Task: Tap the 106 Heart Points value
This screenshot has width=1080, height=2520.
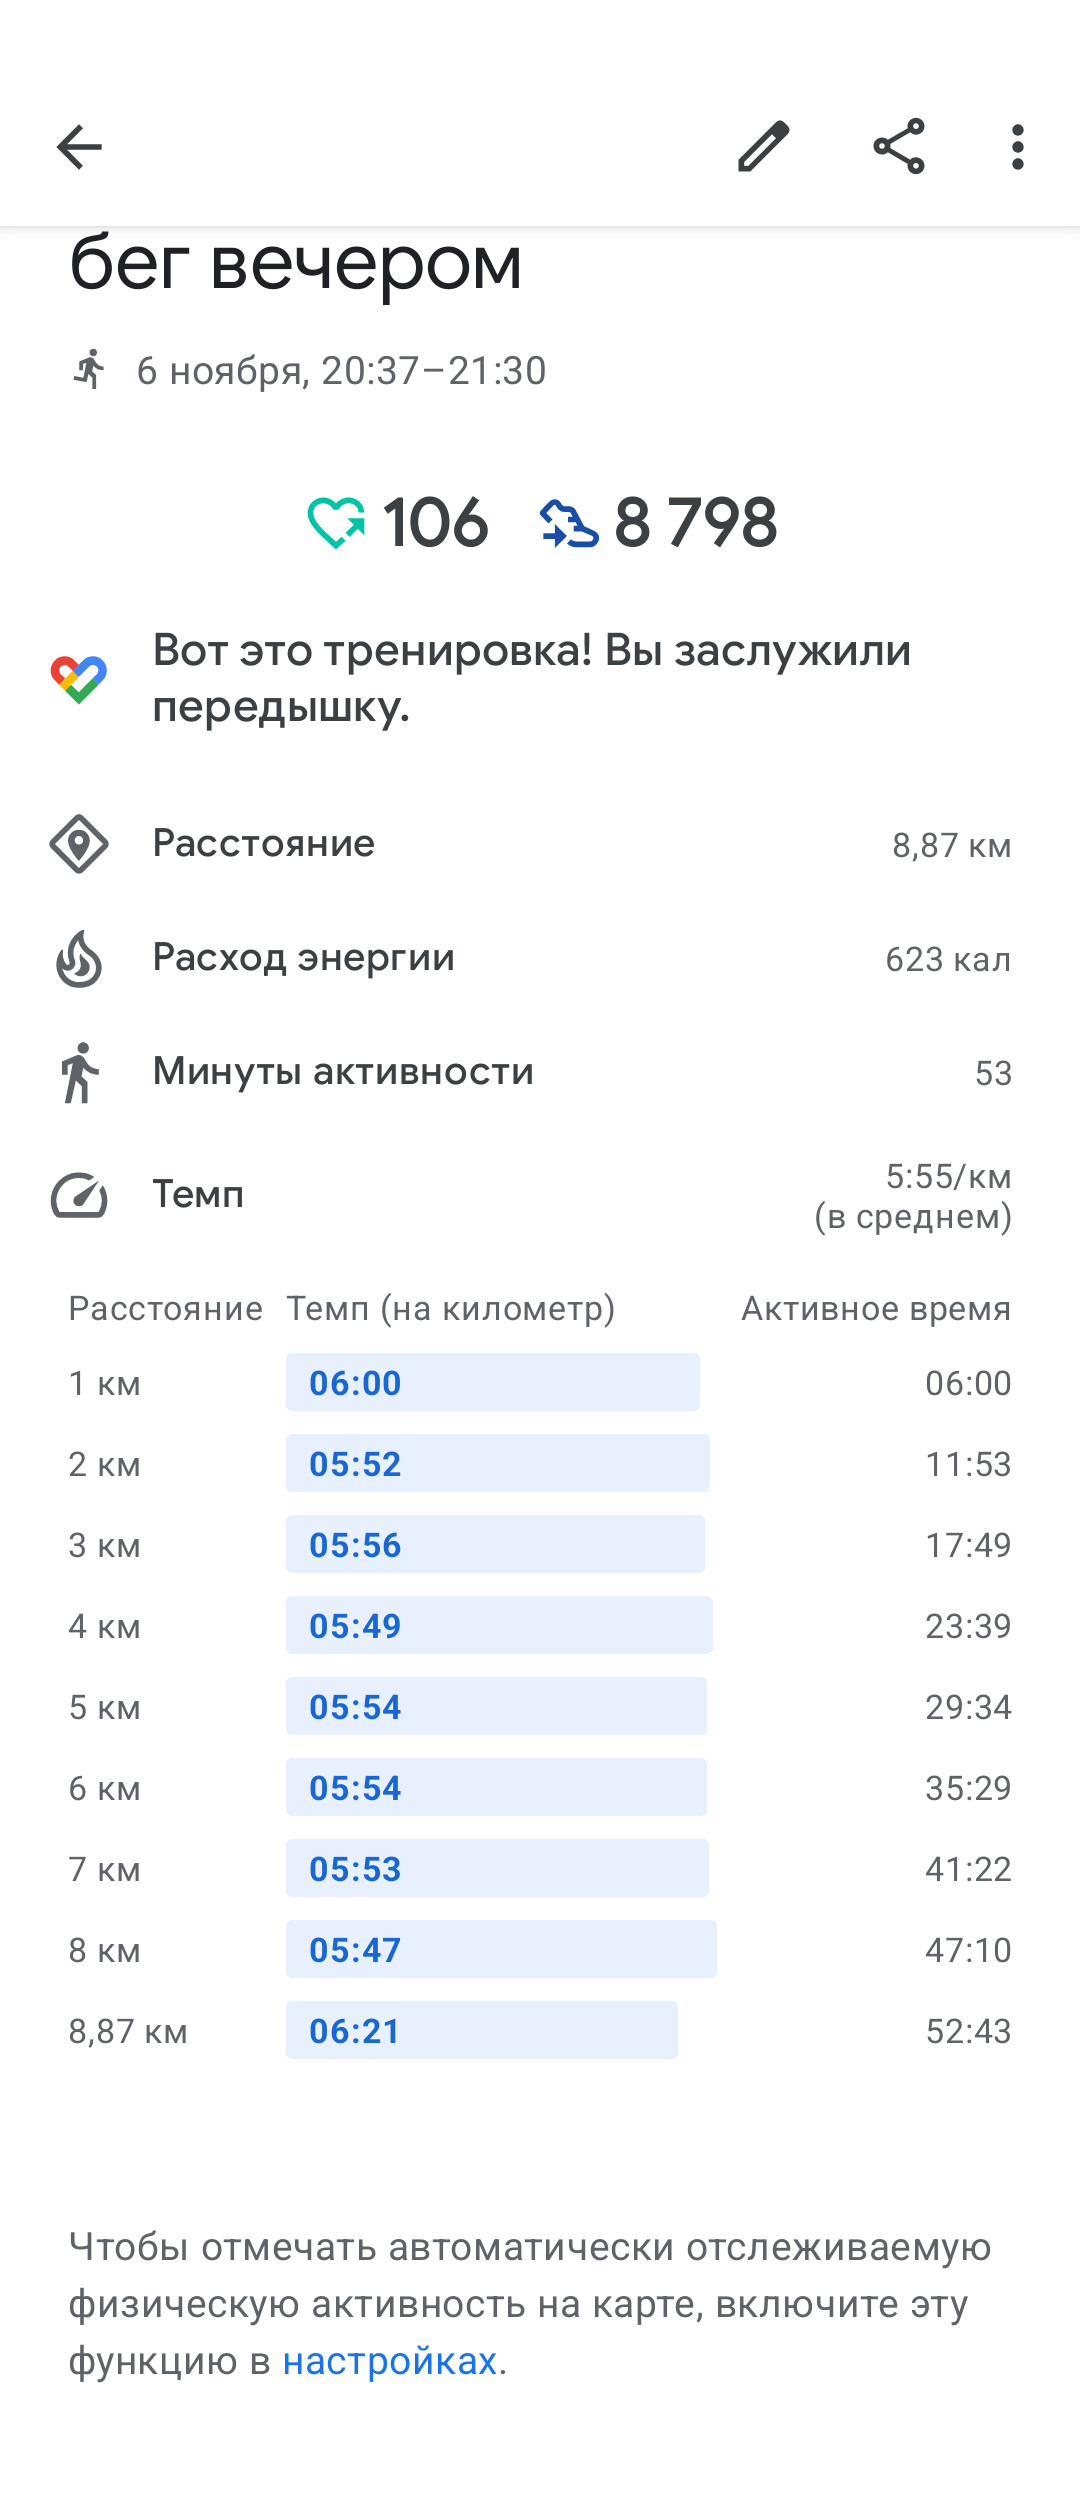Action: coord(436,523)
